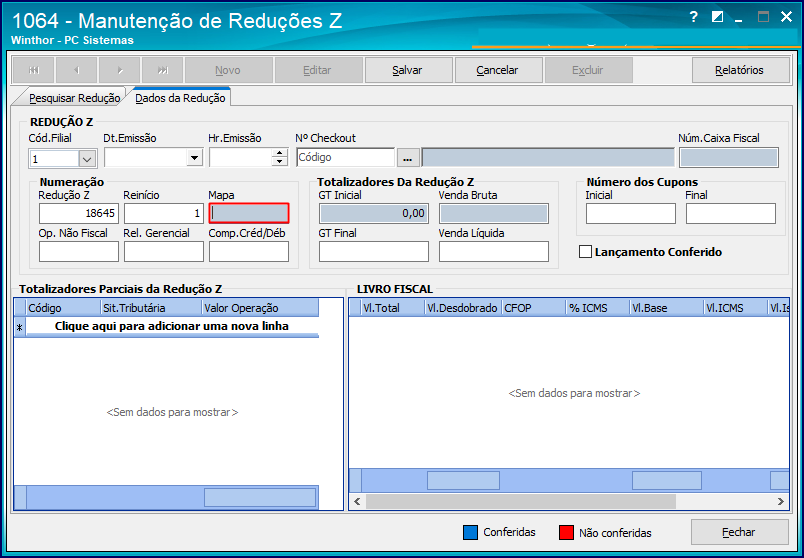Open Nº Checkout lookup ellipsis button

pyautogui.click(x=408, y=157)
